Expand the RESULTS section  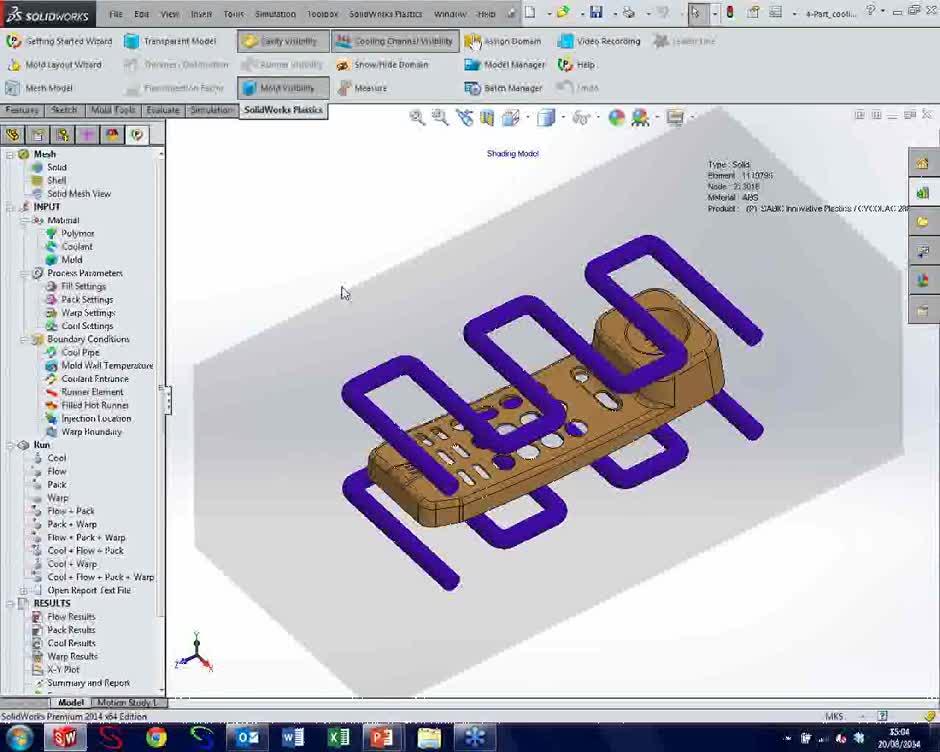coord(8,603)
